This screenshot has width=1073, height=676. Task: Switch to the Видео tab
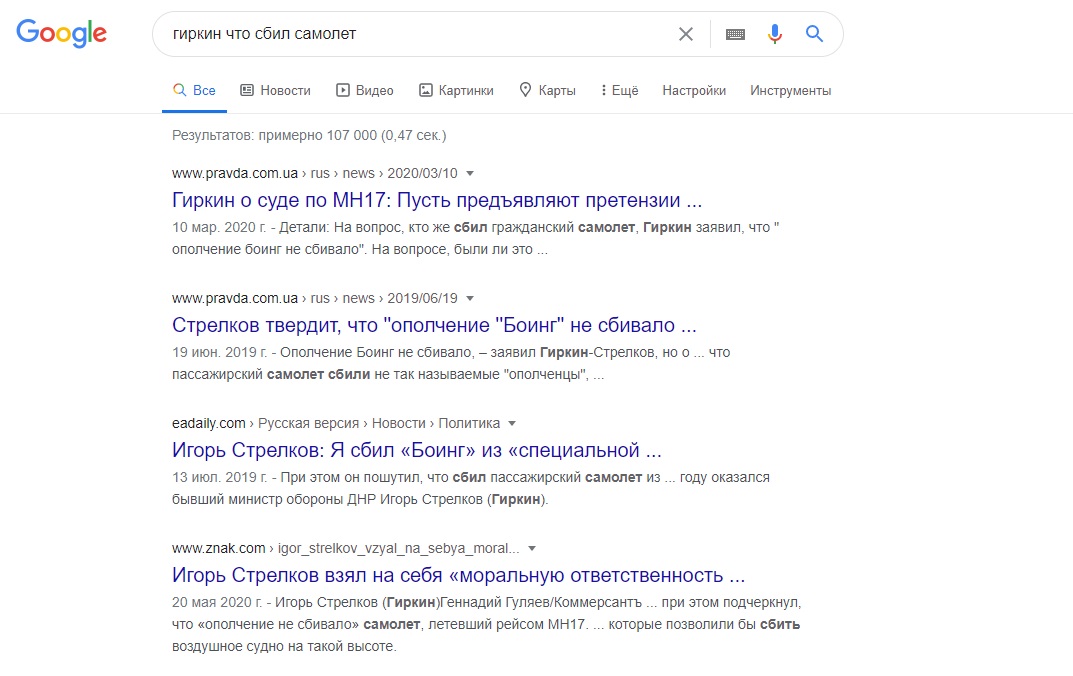point(365,90)
